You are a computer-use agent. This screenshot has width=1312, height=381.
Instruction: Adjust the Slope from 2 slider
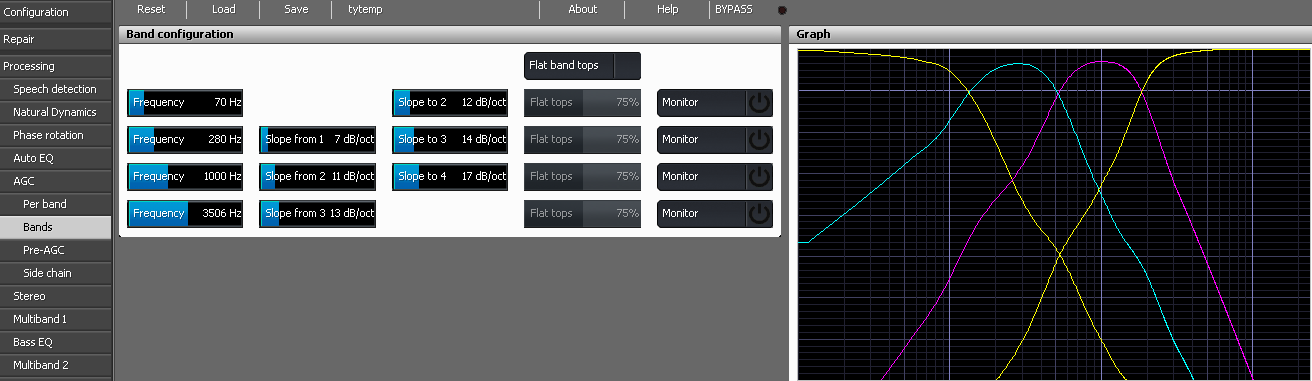318,176
